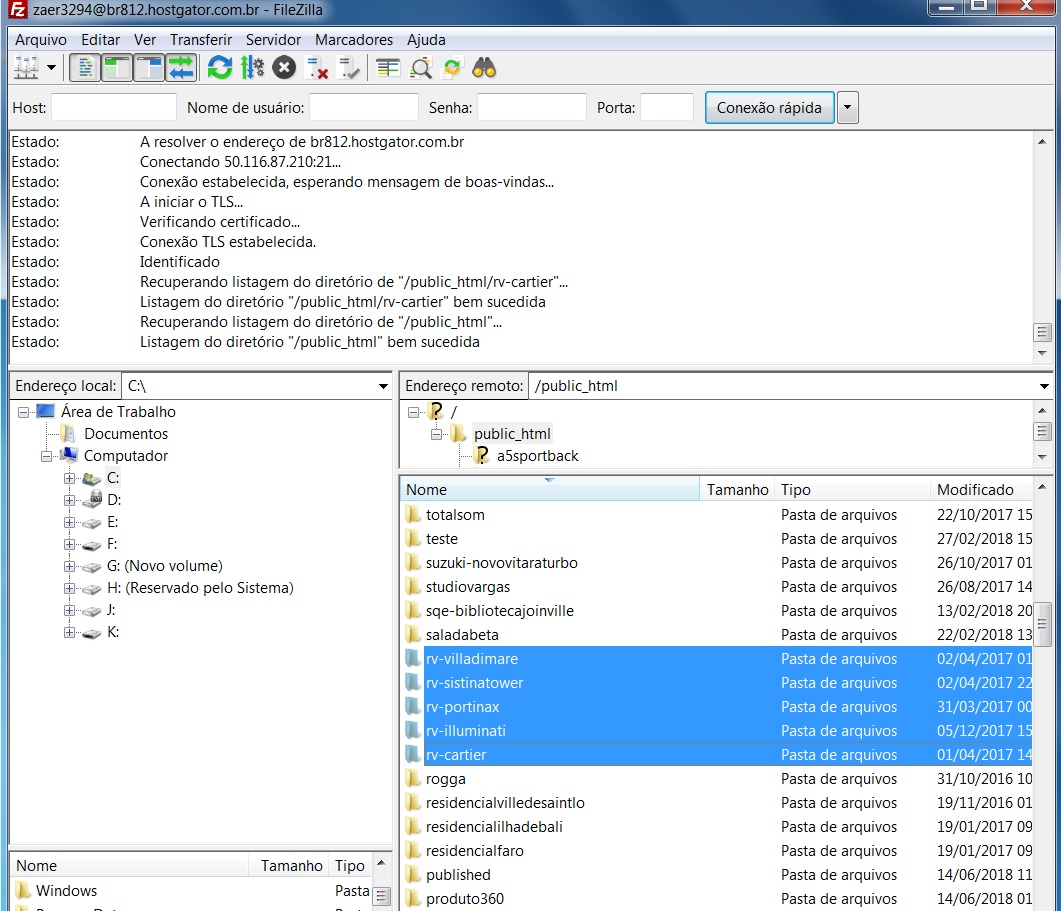Viewport: 1061px width, 911px height.
Task: Select the suzuki-novovitaraturbo folder icon
Action: point(413,563)
